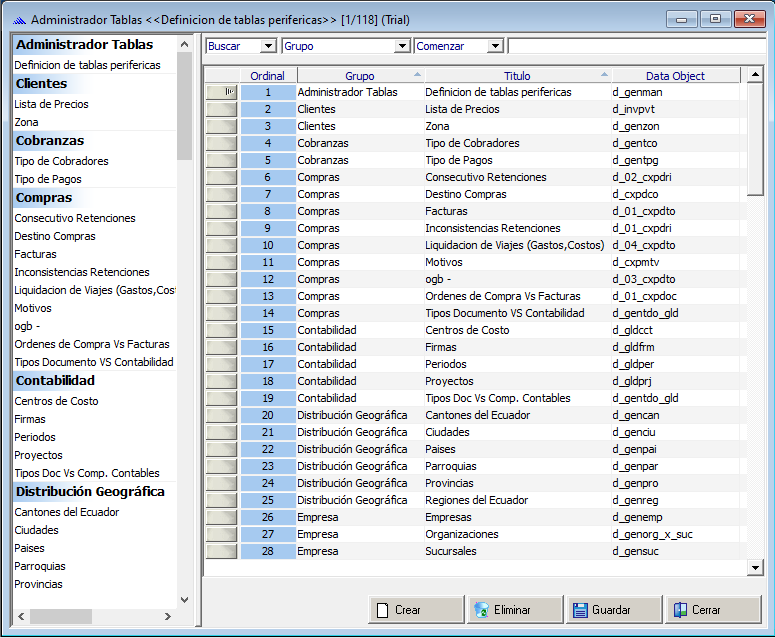Select Cantones del Ecuador in the sidebar
Image resolution: width=775 pixels, height=638 pixels.
[66, 512]
